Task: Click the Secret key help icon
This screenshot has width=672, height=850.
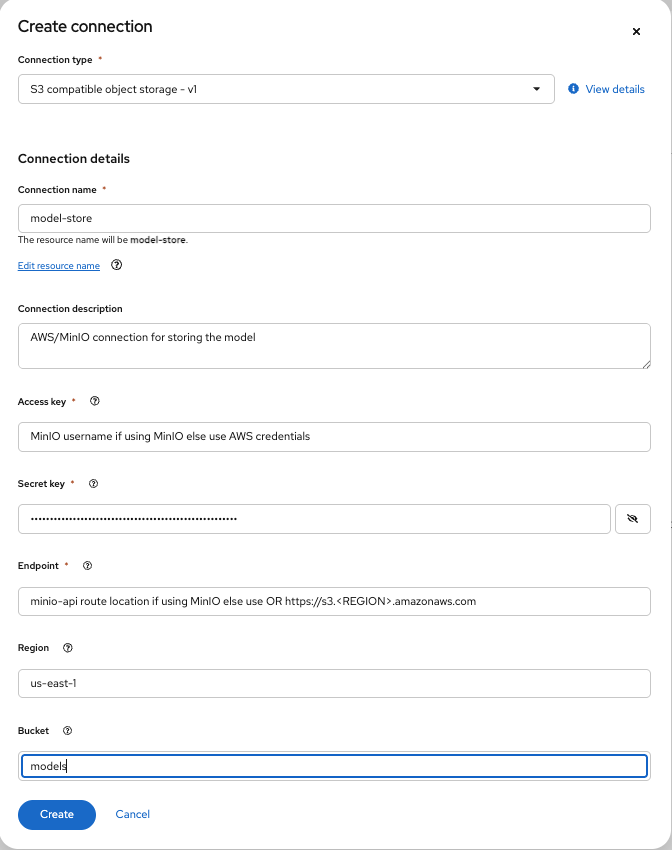Action: click(94, 484)
